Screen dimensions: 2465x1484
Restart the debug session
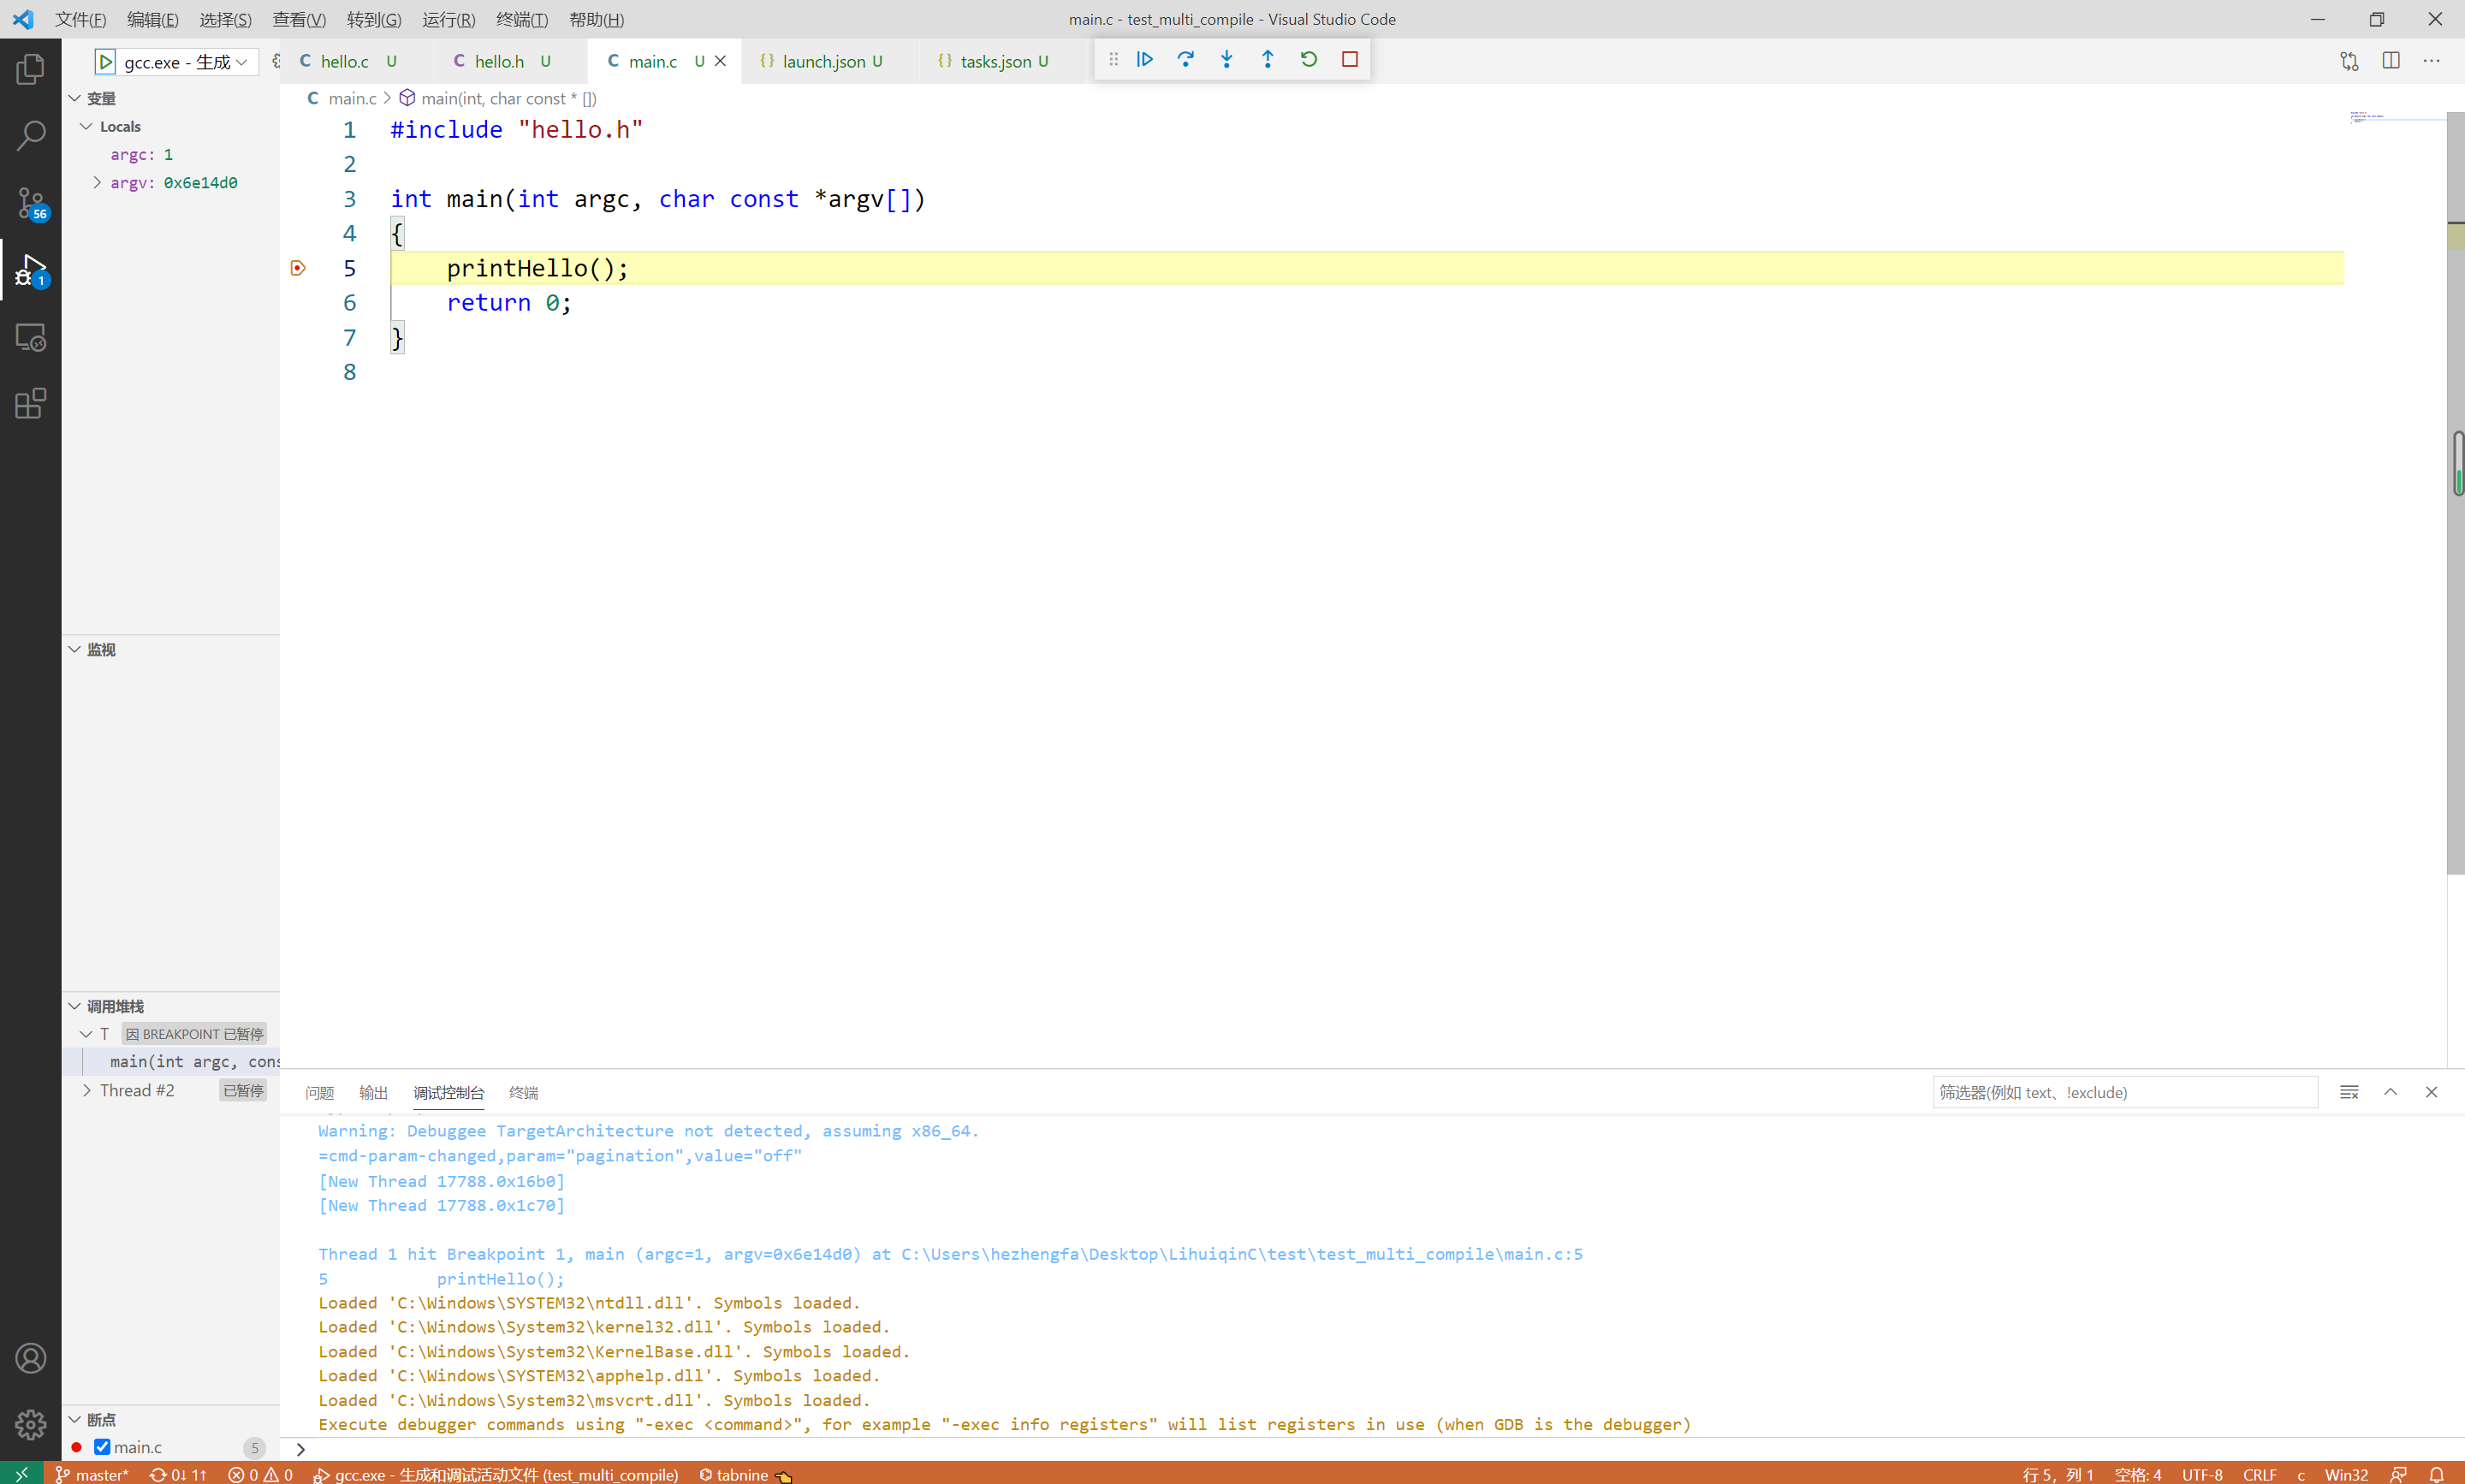(x=1309, y=59)
